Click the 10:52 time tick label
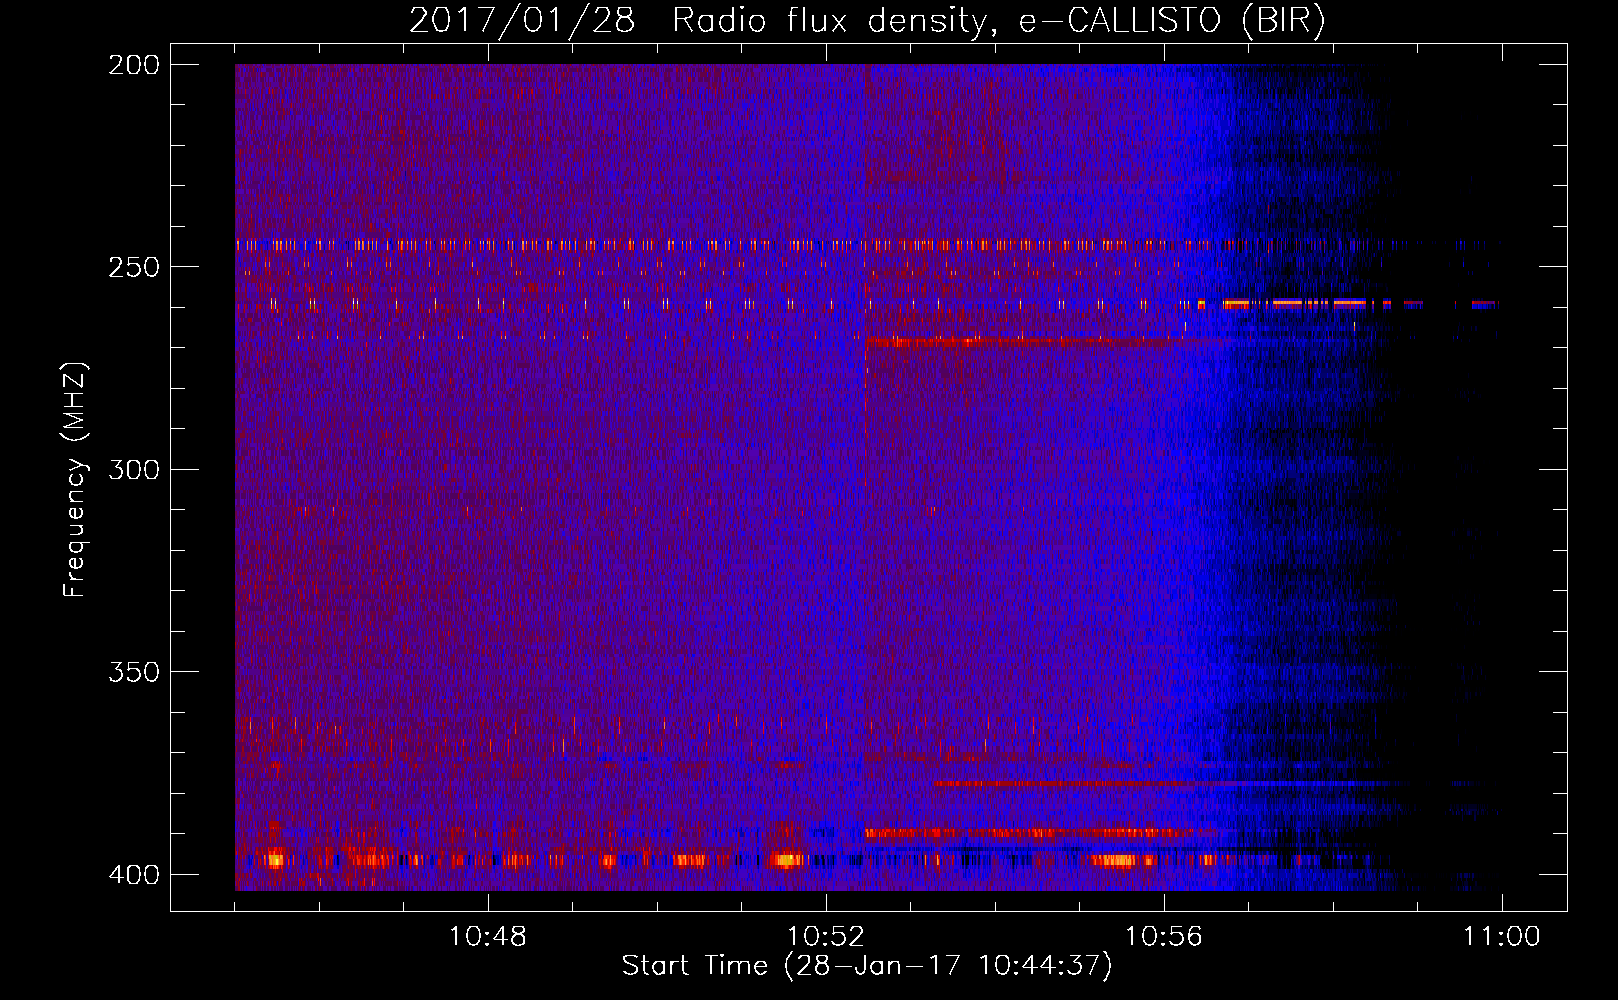Image resolution: width=1618 pixels, height=1000 pixels. tap(826, 937)
